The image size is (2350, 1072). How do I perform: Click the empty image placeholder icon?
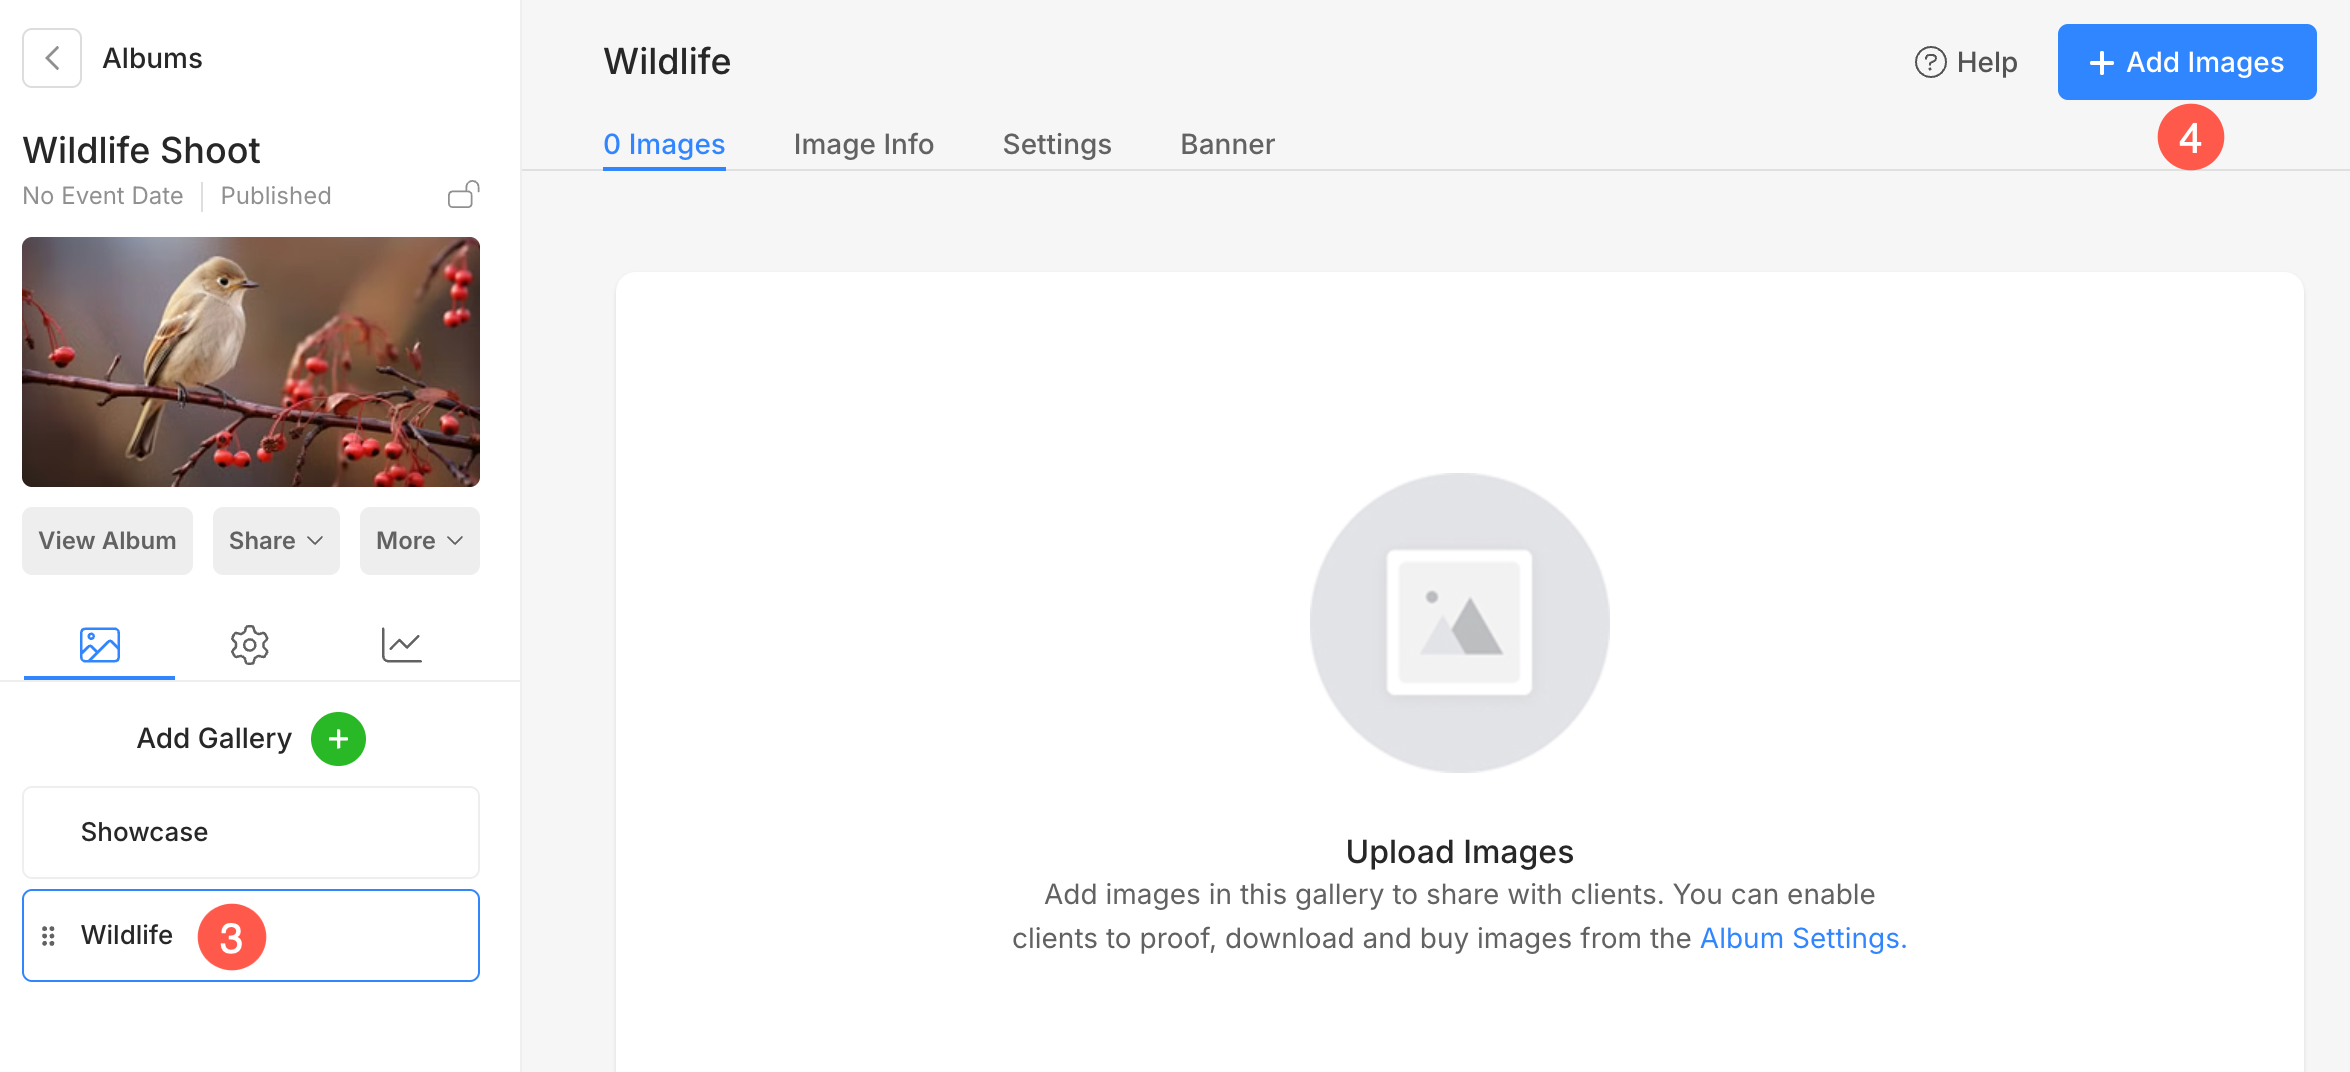pyautogui.click(x=1459, y=622)
